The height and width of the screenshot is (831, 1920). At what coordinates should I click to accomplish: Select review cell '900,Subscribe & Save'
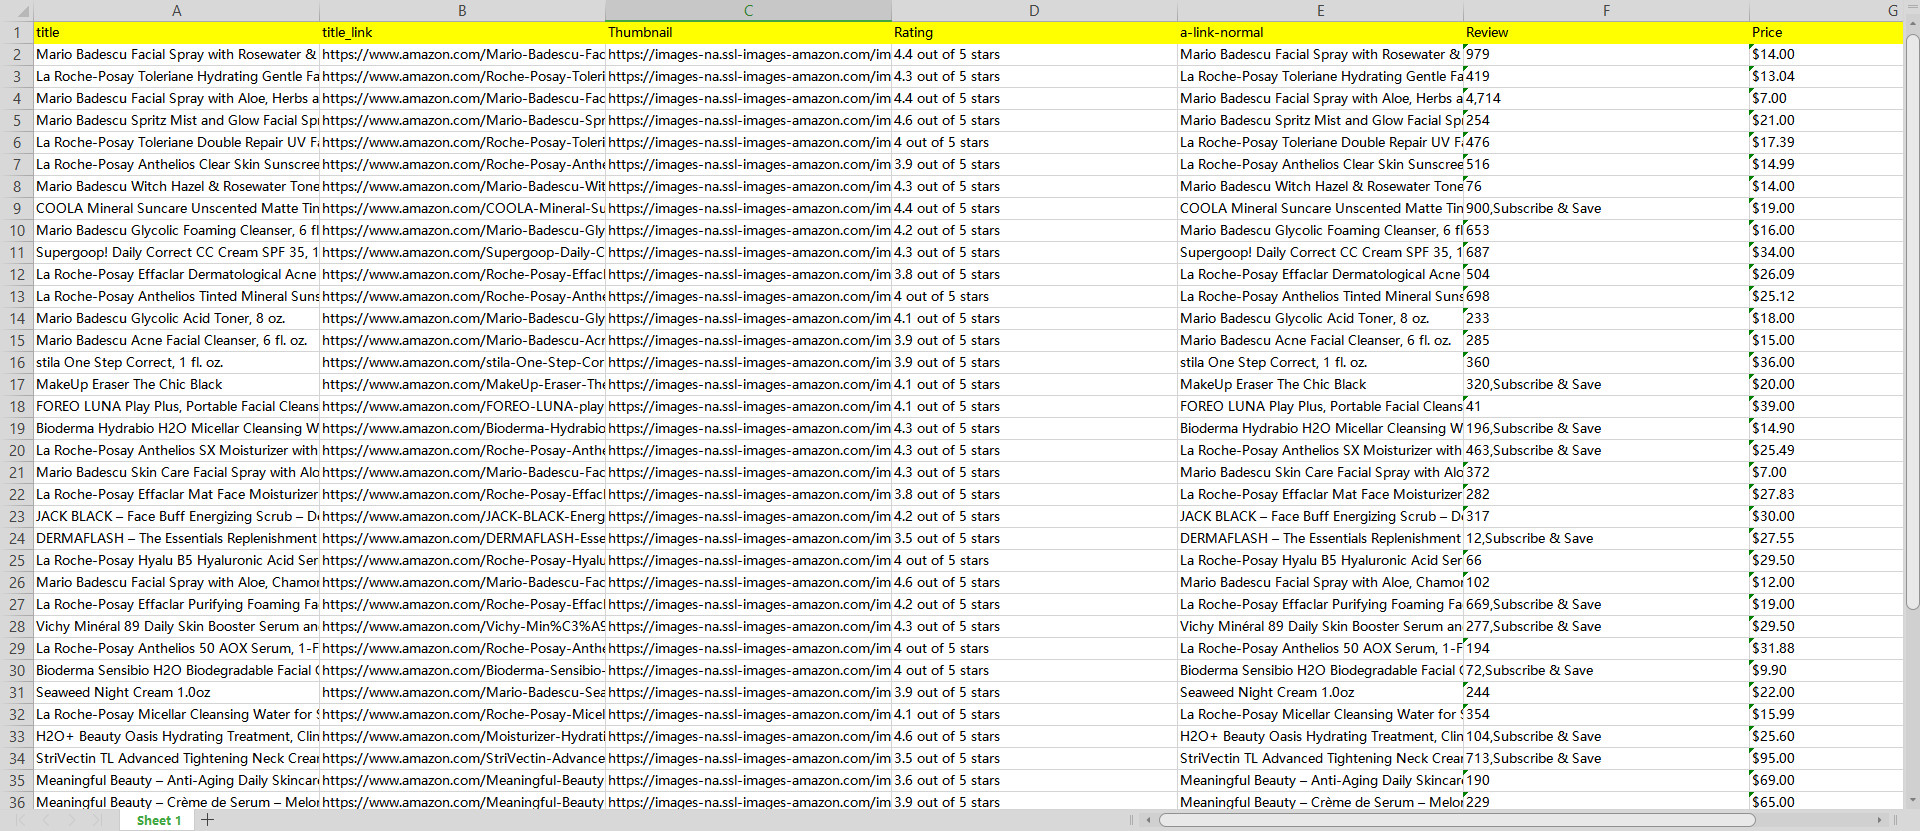(1606, 208)
